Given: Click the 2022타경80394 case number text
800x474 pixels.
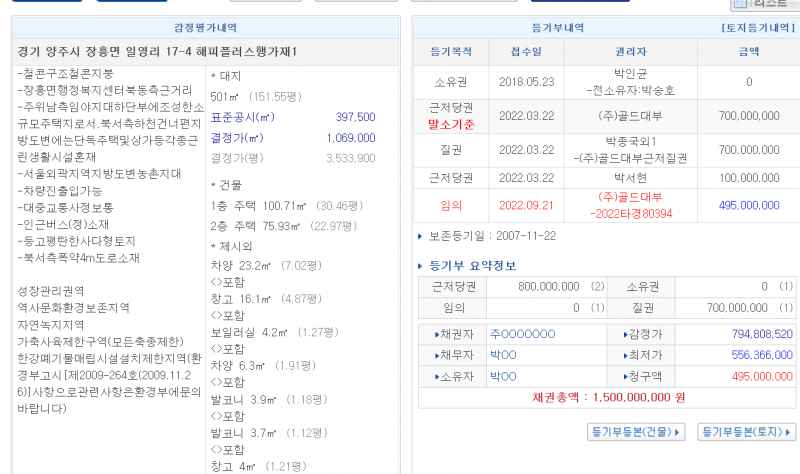Looking at the screenshot, I should pyautogui.click(x=632, y=213).
